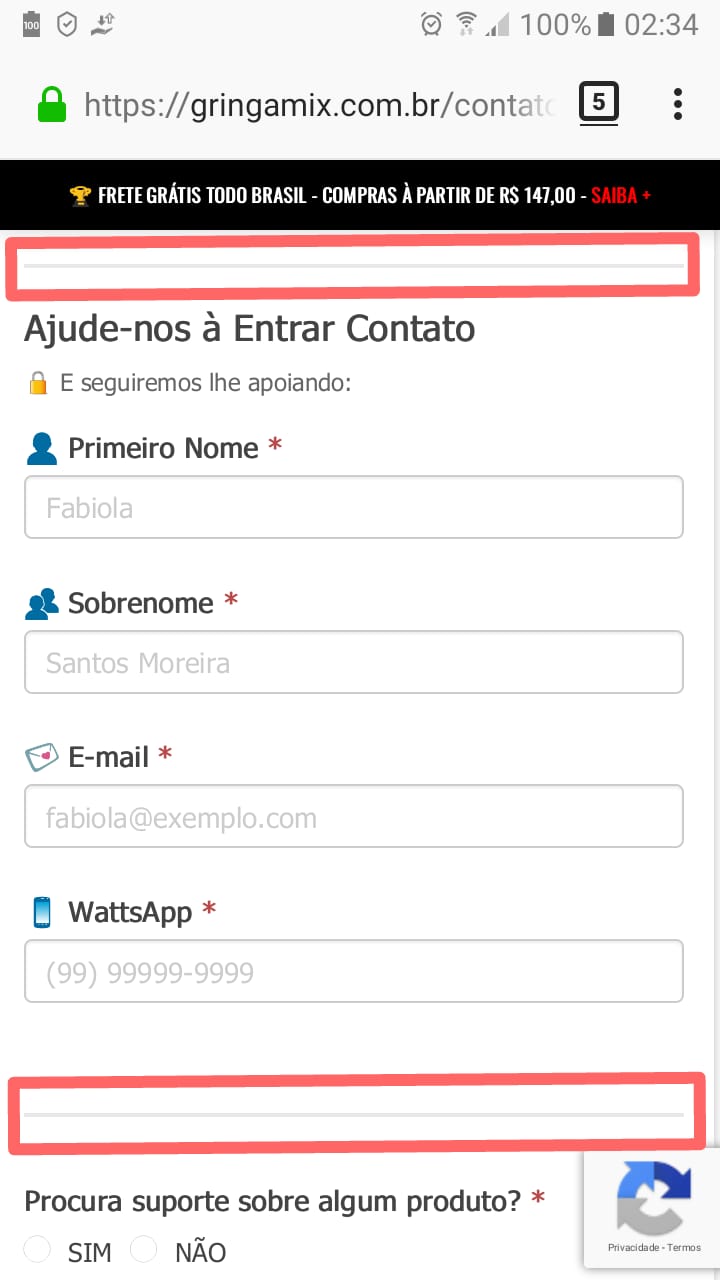Tap the envelope icon beside E-mail
The width and height of the screenshot is (720, 1280).
click(42, 757)
